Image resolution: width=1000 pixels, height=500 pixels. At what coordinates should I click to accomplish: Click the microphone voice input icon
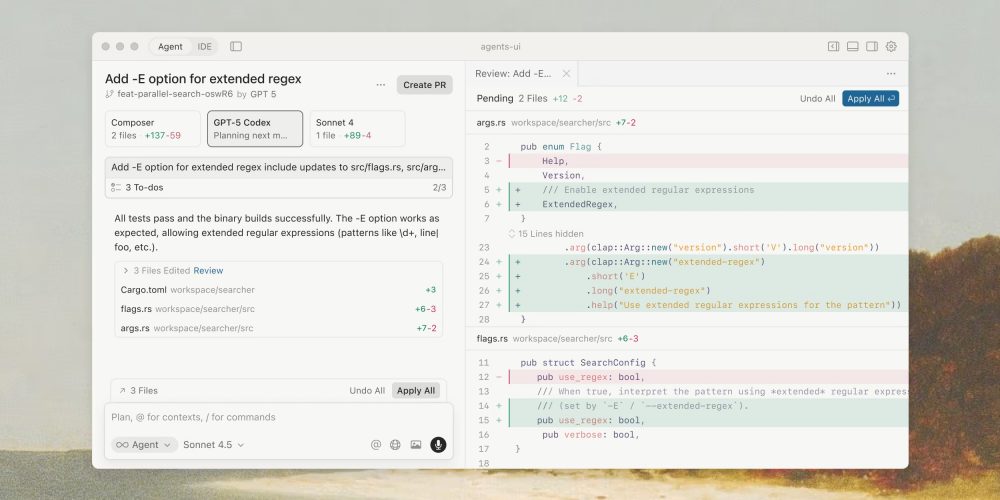tap(438, 445)
